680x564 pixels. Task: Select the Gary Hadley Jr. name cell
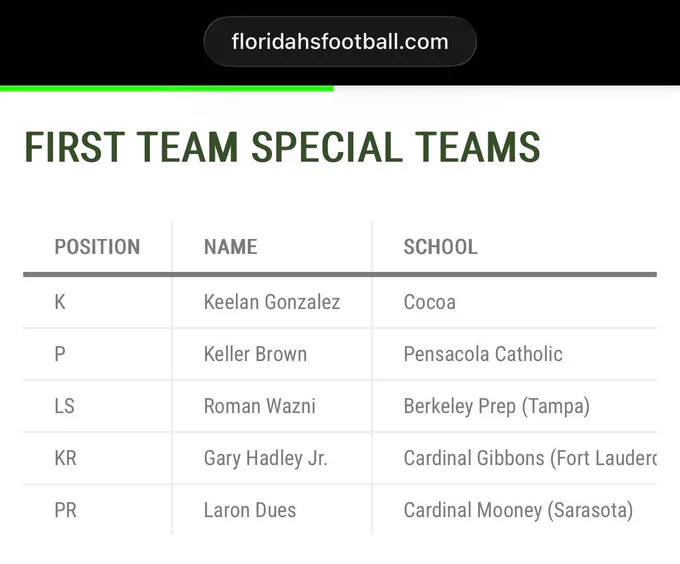(272, 458)
